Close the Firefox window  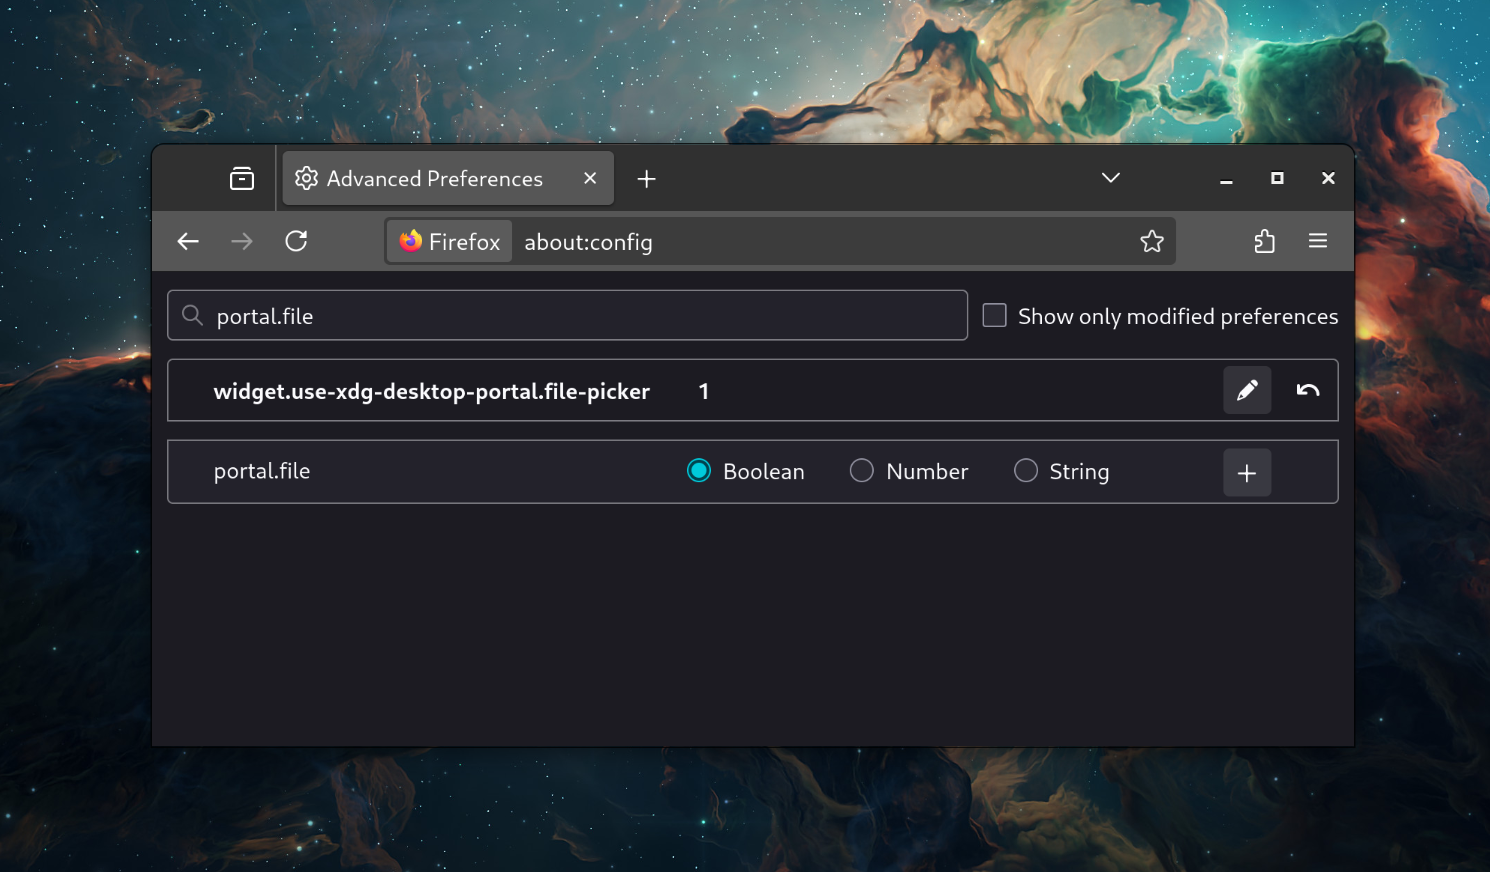point(1328,178)
